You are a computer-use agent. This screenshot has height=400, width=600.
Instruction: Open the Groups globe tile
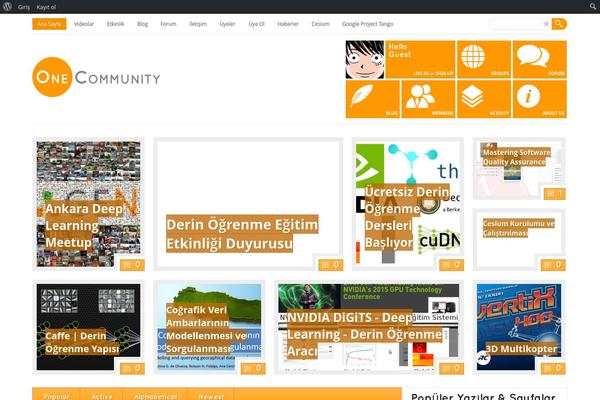484,59
